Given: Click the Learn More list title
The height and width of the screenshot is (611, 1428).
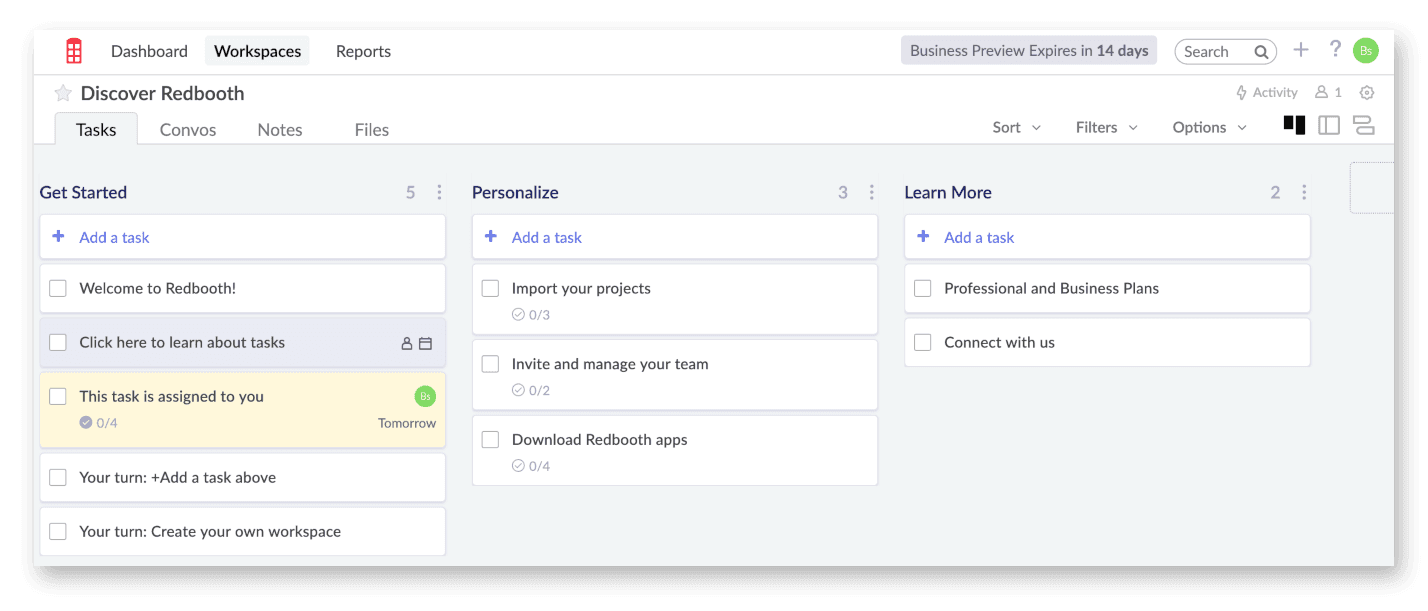Looking at the screenshot, I should [948, 192].
